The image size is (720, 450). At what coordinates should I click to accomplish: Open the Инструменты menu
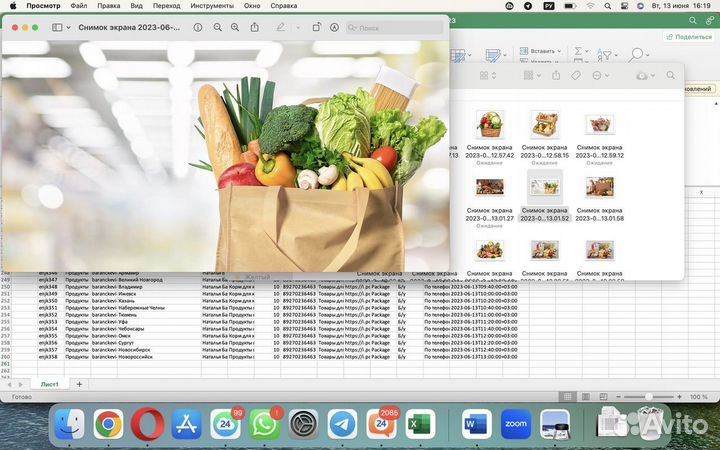[x=212, y=6]
